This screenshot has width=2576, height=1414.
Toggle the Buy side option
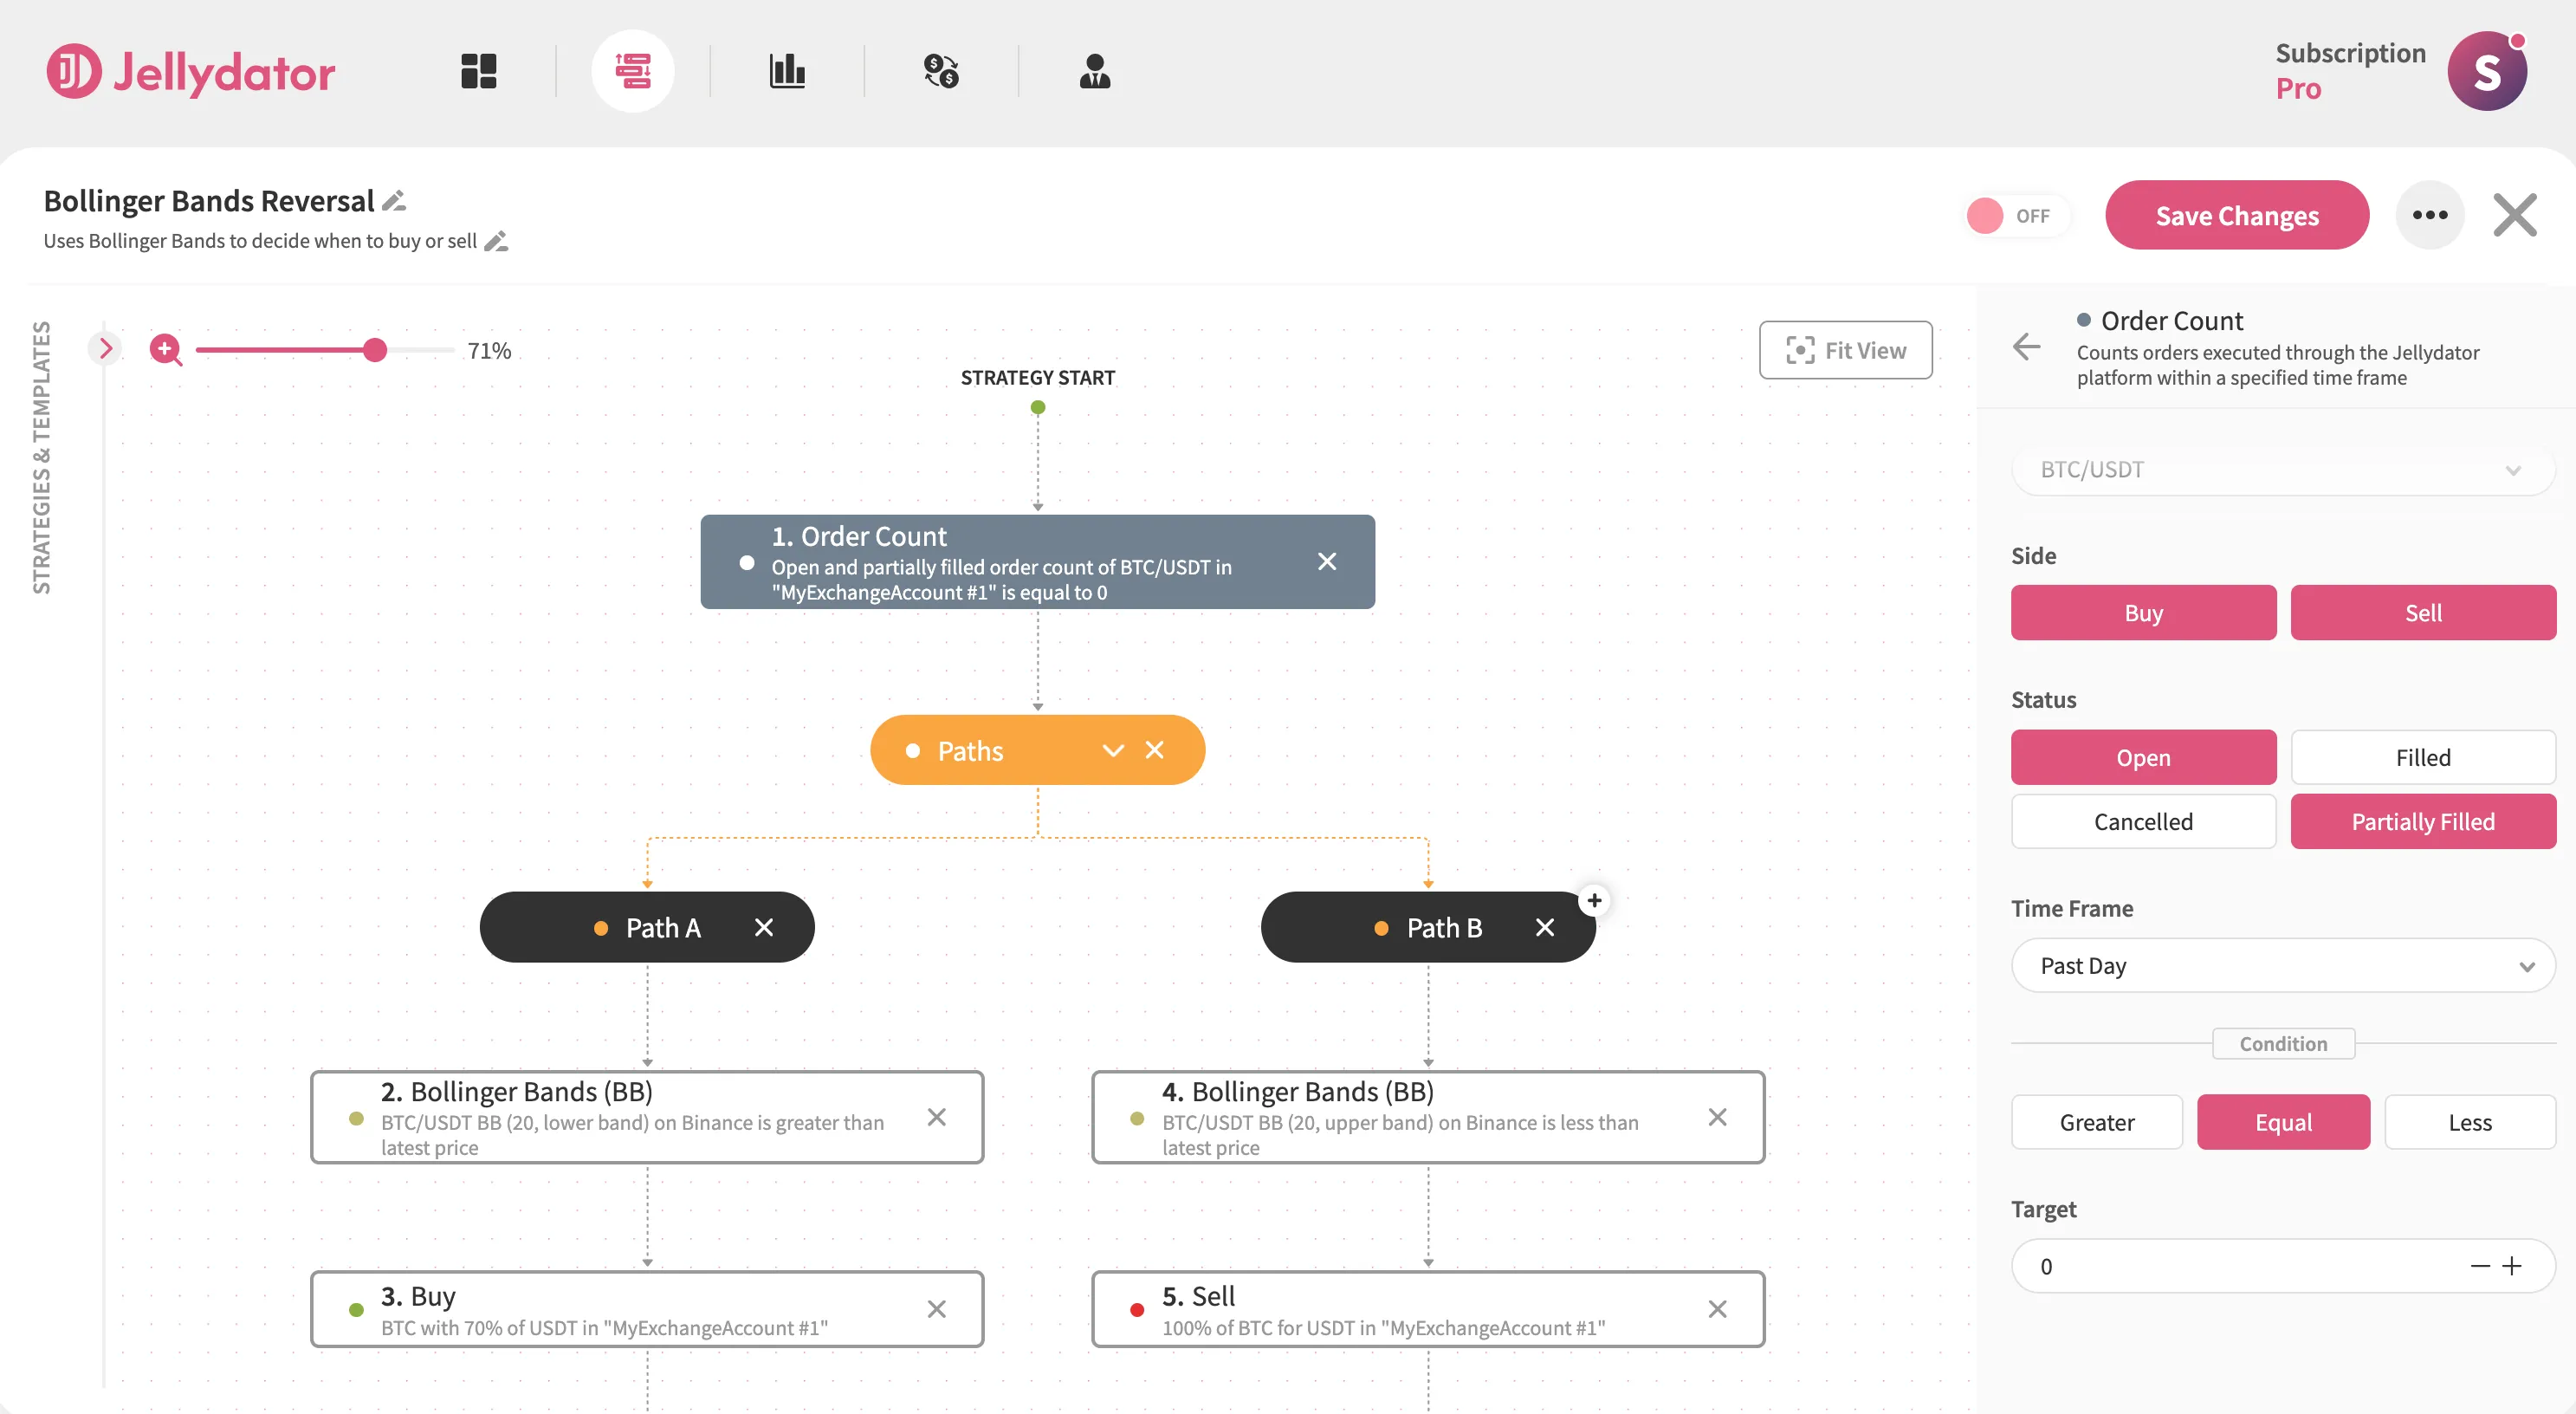(2144, 613)
